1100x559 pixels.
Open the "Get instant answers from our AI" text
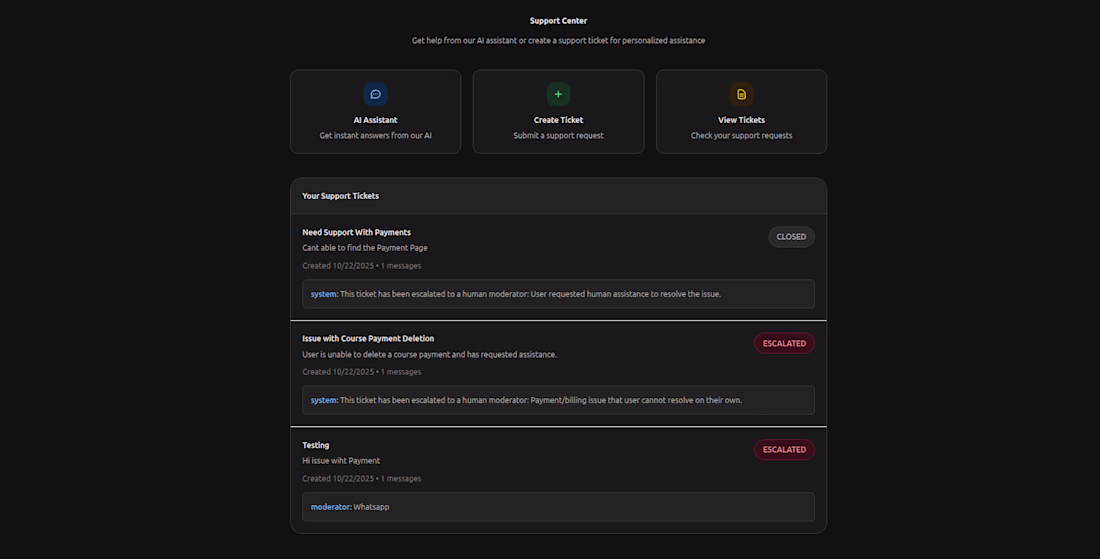(x=375, y=135)
